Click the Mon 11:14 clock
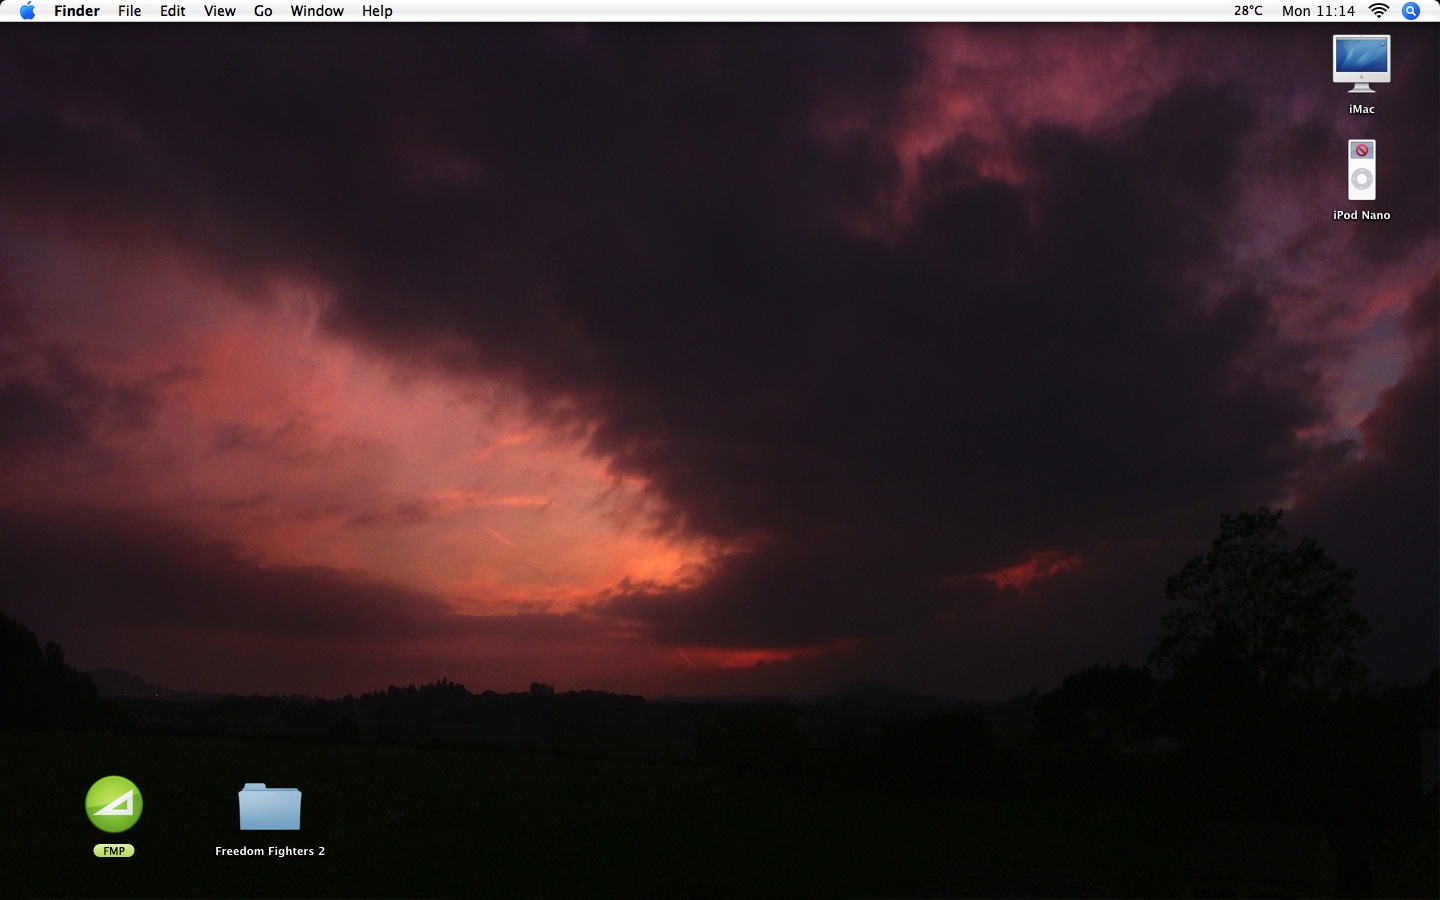 pos(1318,11)
